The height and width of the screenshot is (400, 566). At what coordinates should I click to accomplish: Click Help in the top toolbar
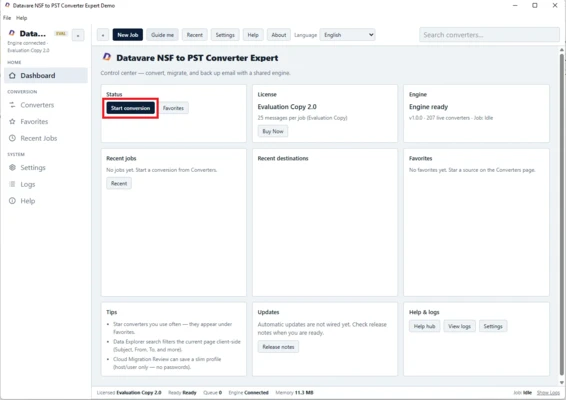253,35
